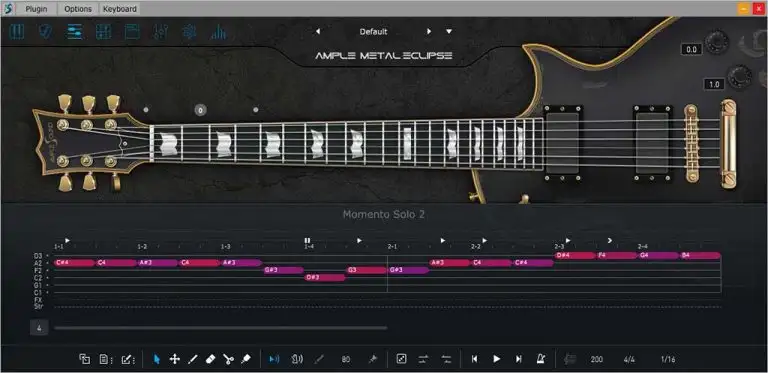Screen dimensions: 768x373
Task: Select the D#3 note in the riff editor
Action: (325, 278)
